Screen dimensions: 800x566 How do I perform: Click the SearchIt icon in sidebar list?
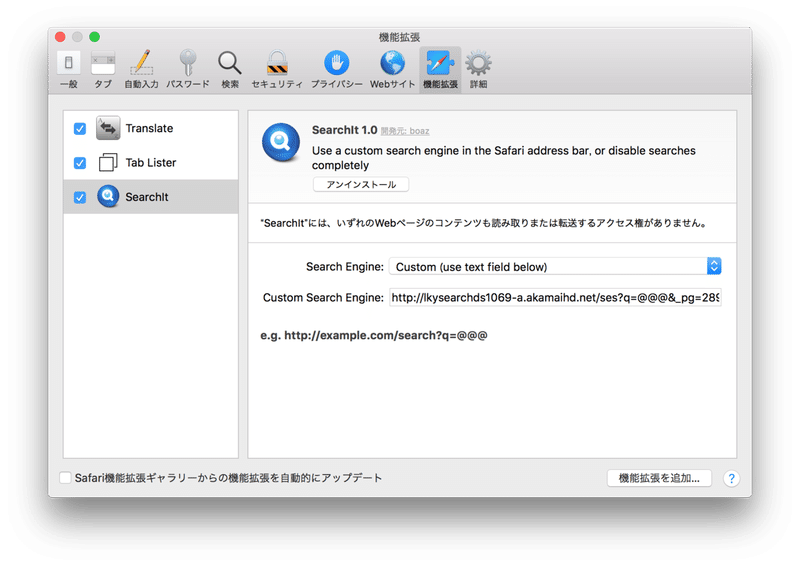[108, 196]
